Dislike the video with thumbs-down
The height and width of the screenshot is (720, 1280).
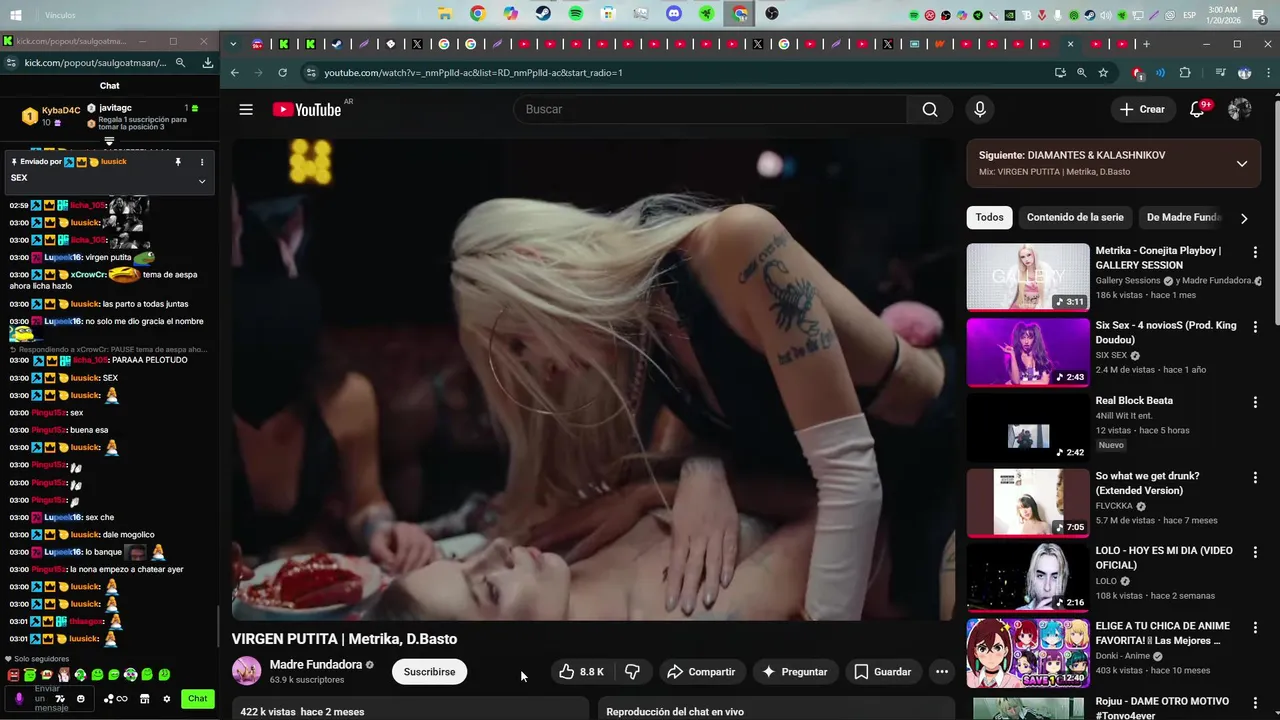click(x=632, y=672)
